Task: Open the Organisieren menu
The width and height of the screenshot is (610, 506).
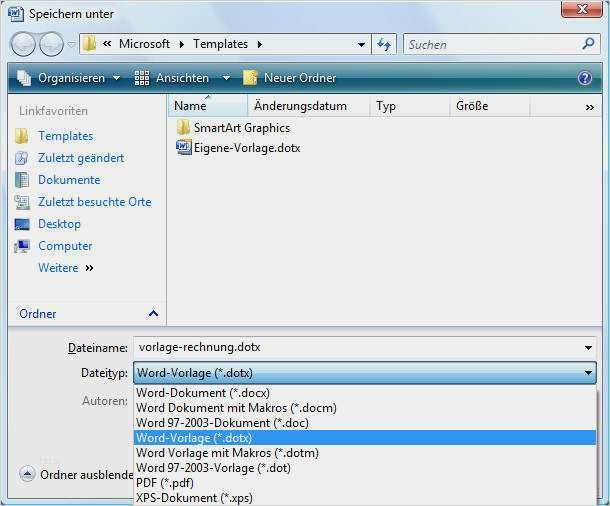Action: pos(69,78)
